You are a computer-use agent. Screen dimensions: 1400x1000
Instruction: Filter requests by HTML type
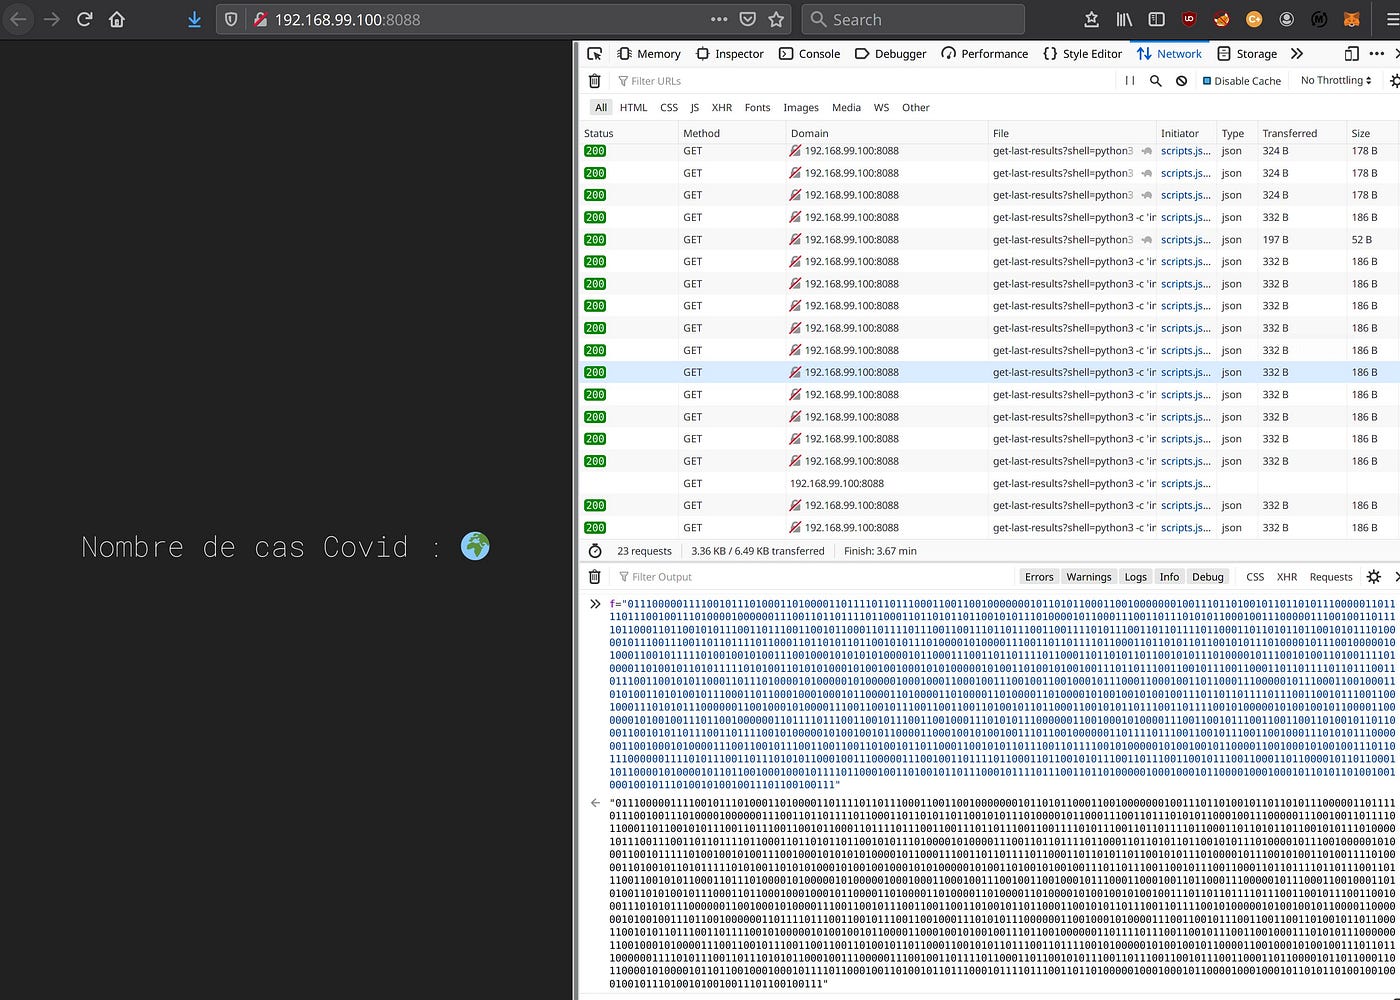[x=633, y=108]
